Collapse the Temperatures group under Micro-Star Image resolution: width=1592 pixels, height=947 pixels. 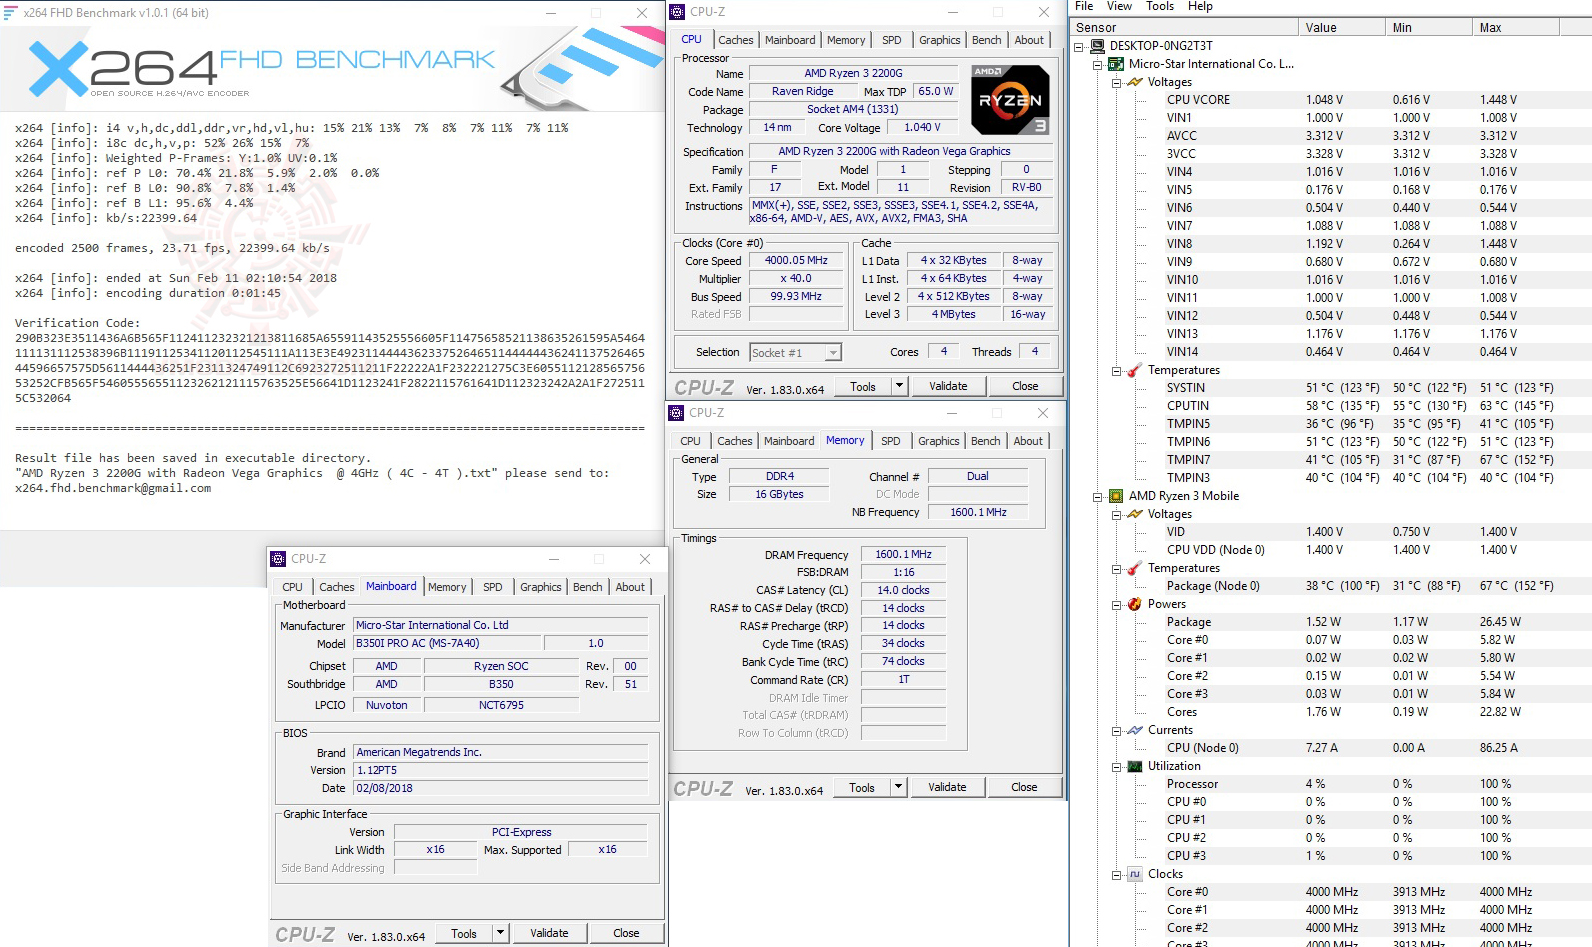point(1117,370)
